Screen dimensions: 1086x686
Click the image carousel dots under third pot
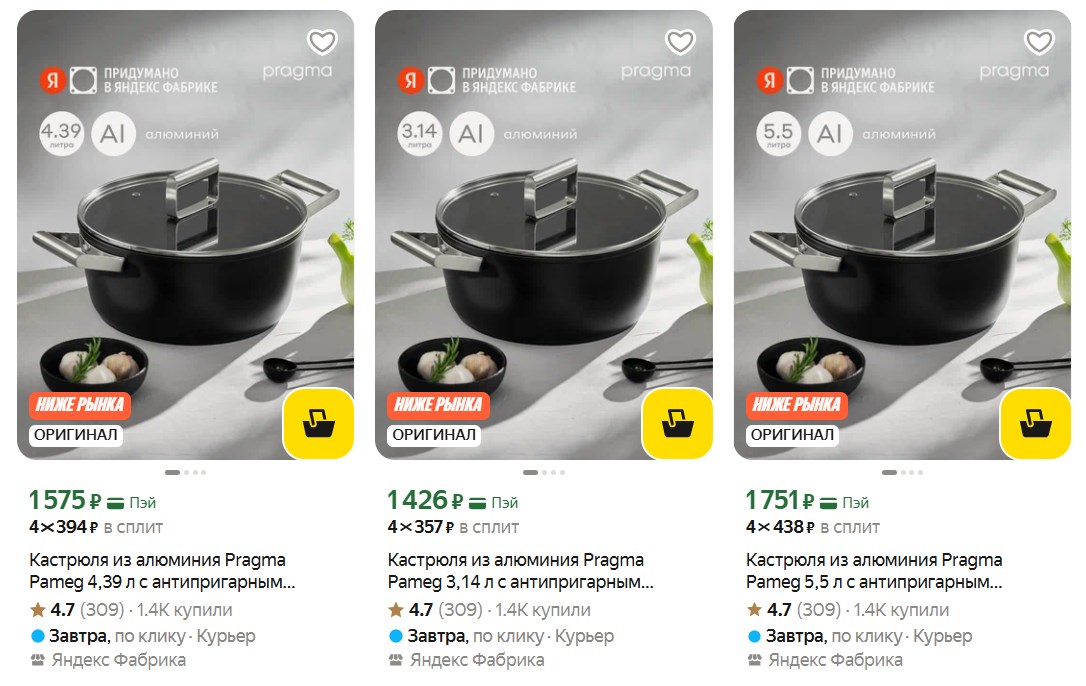902,472
